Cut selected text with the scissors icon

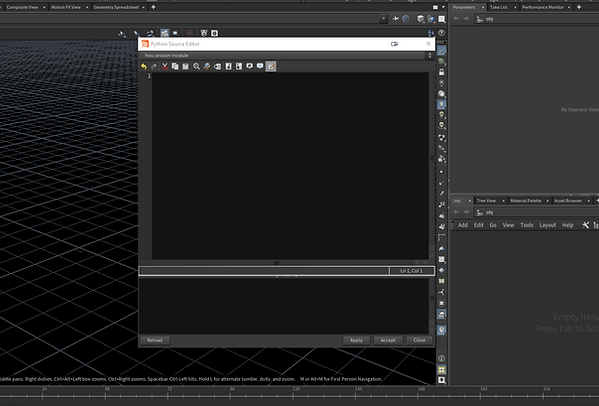click(x=165, y=66)
